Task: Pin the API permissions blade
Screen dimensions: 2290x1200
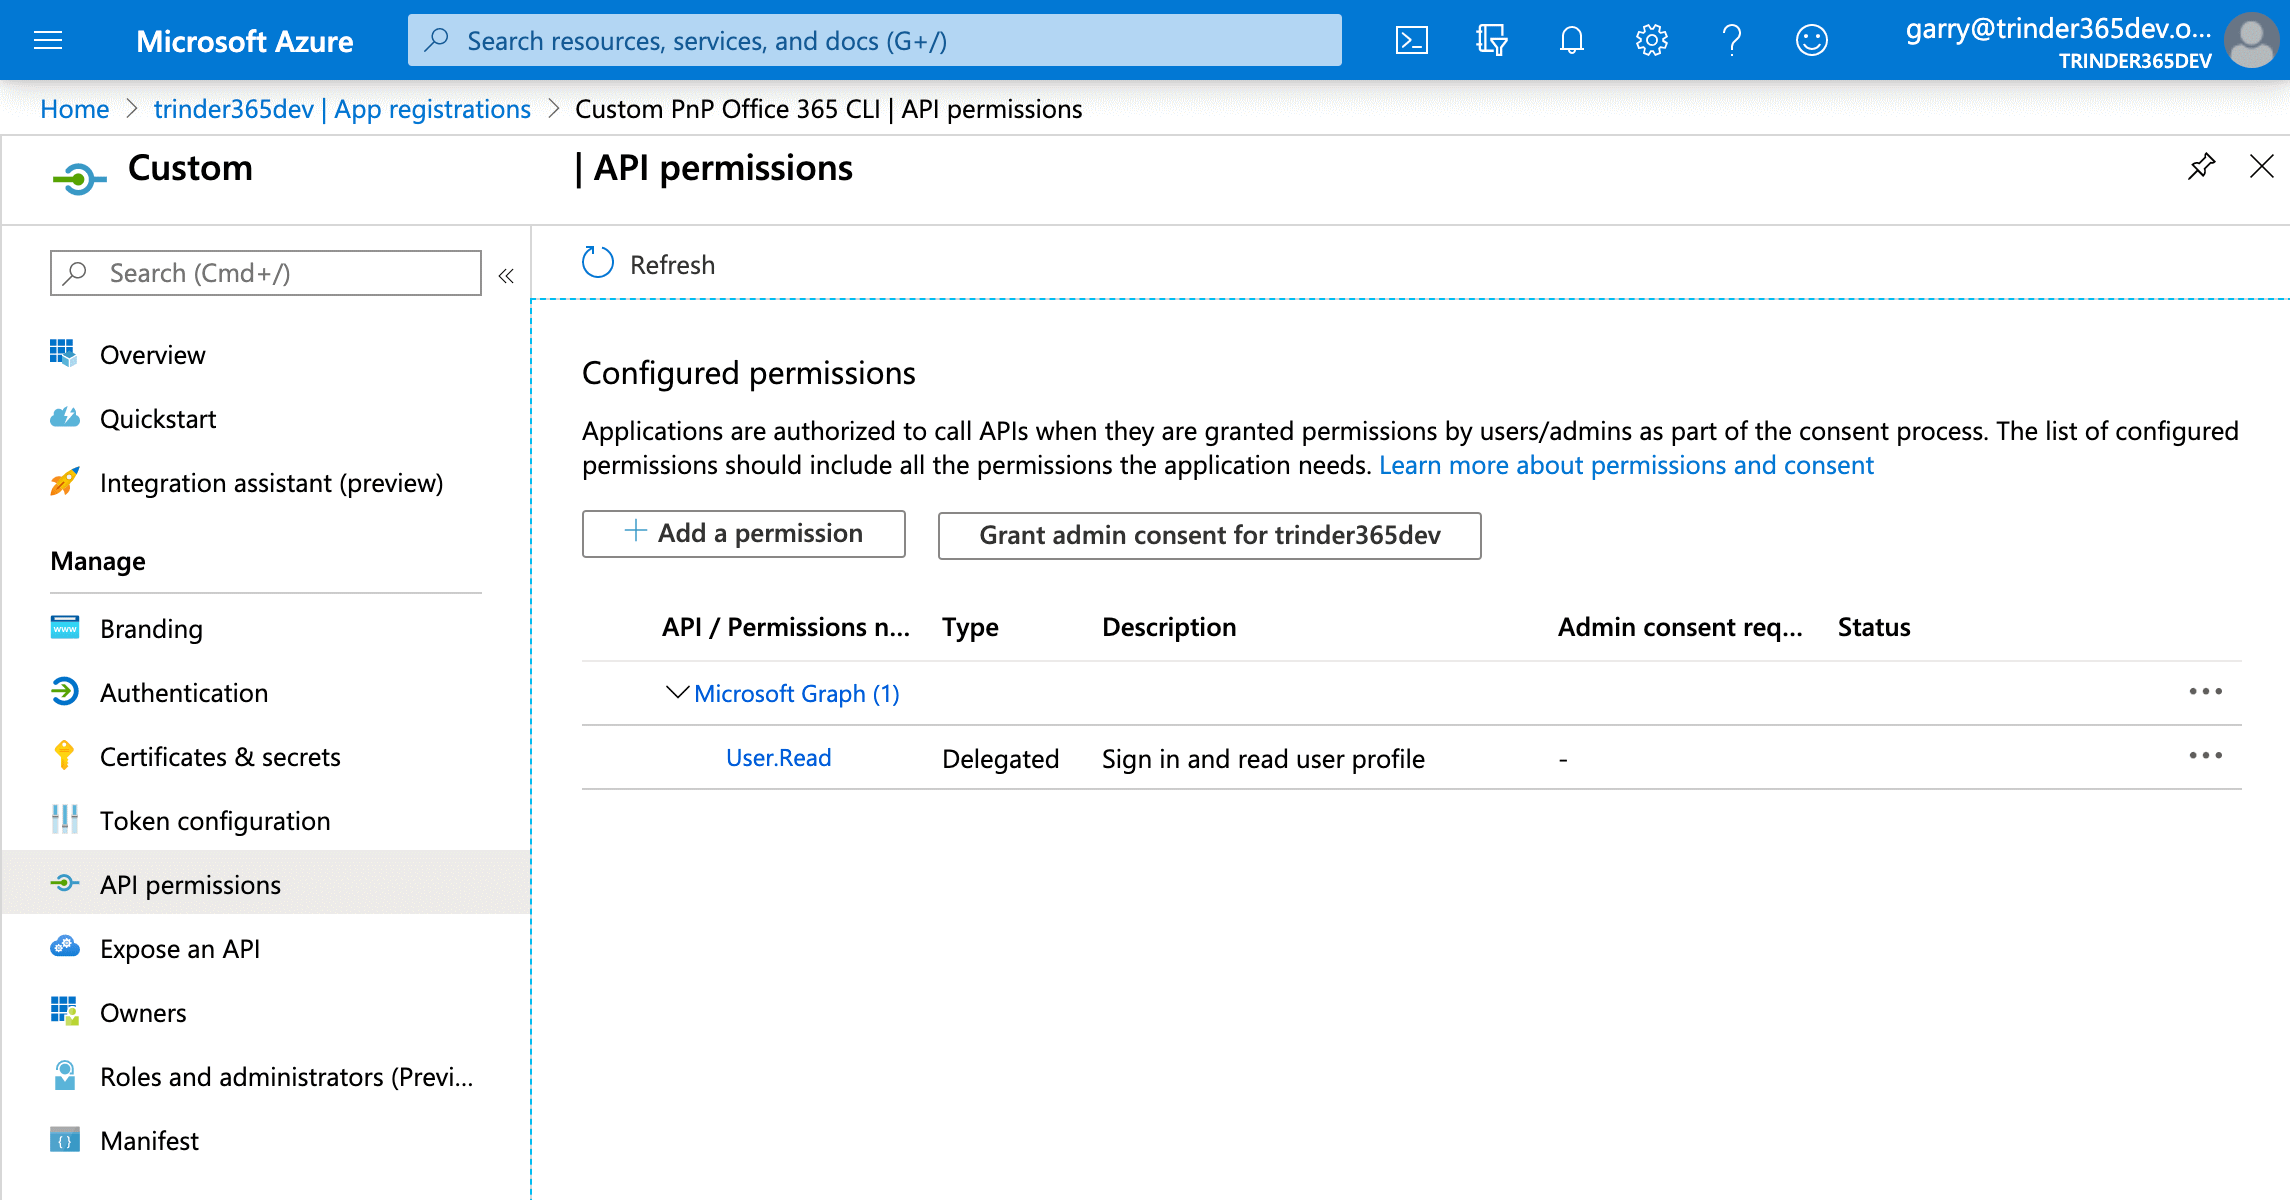Action: click(x=2201, y=166)
